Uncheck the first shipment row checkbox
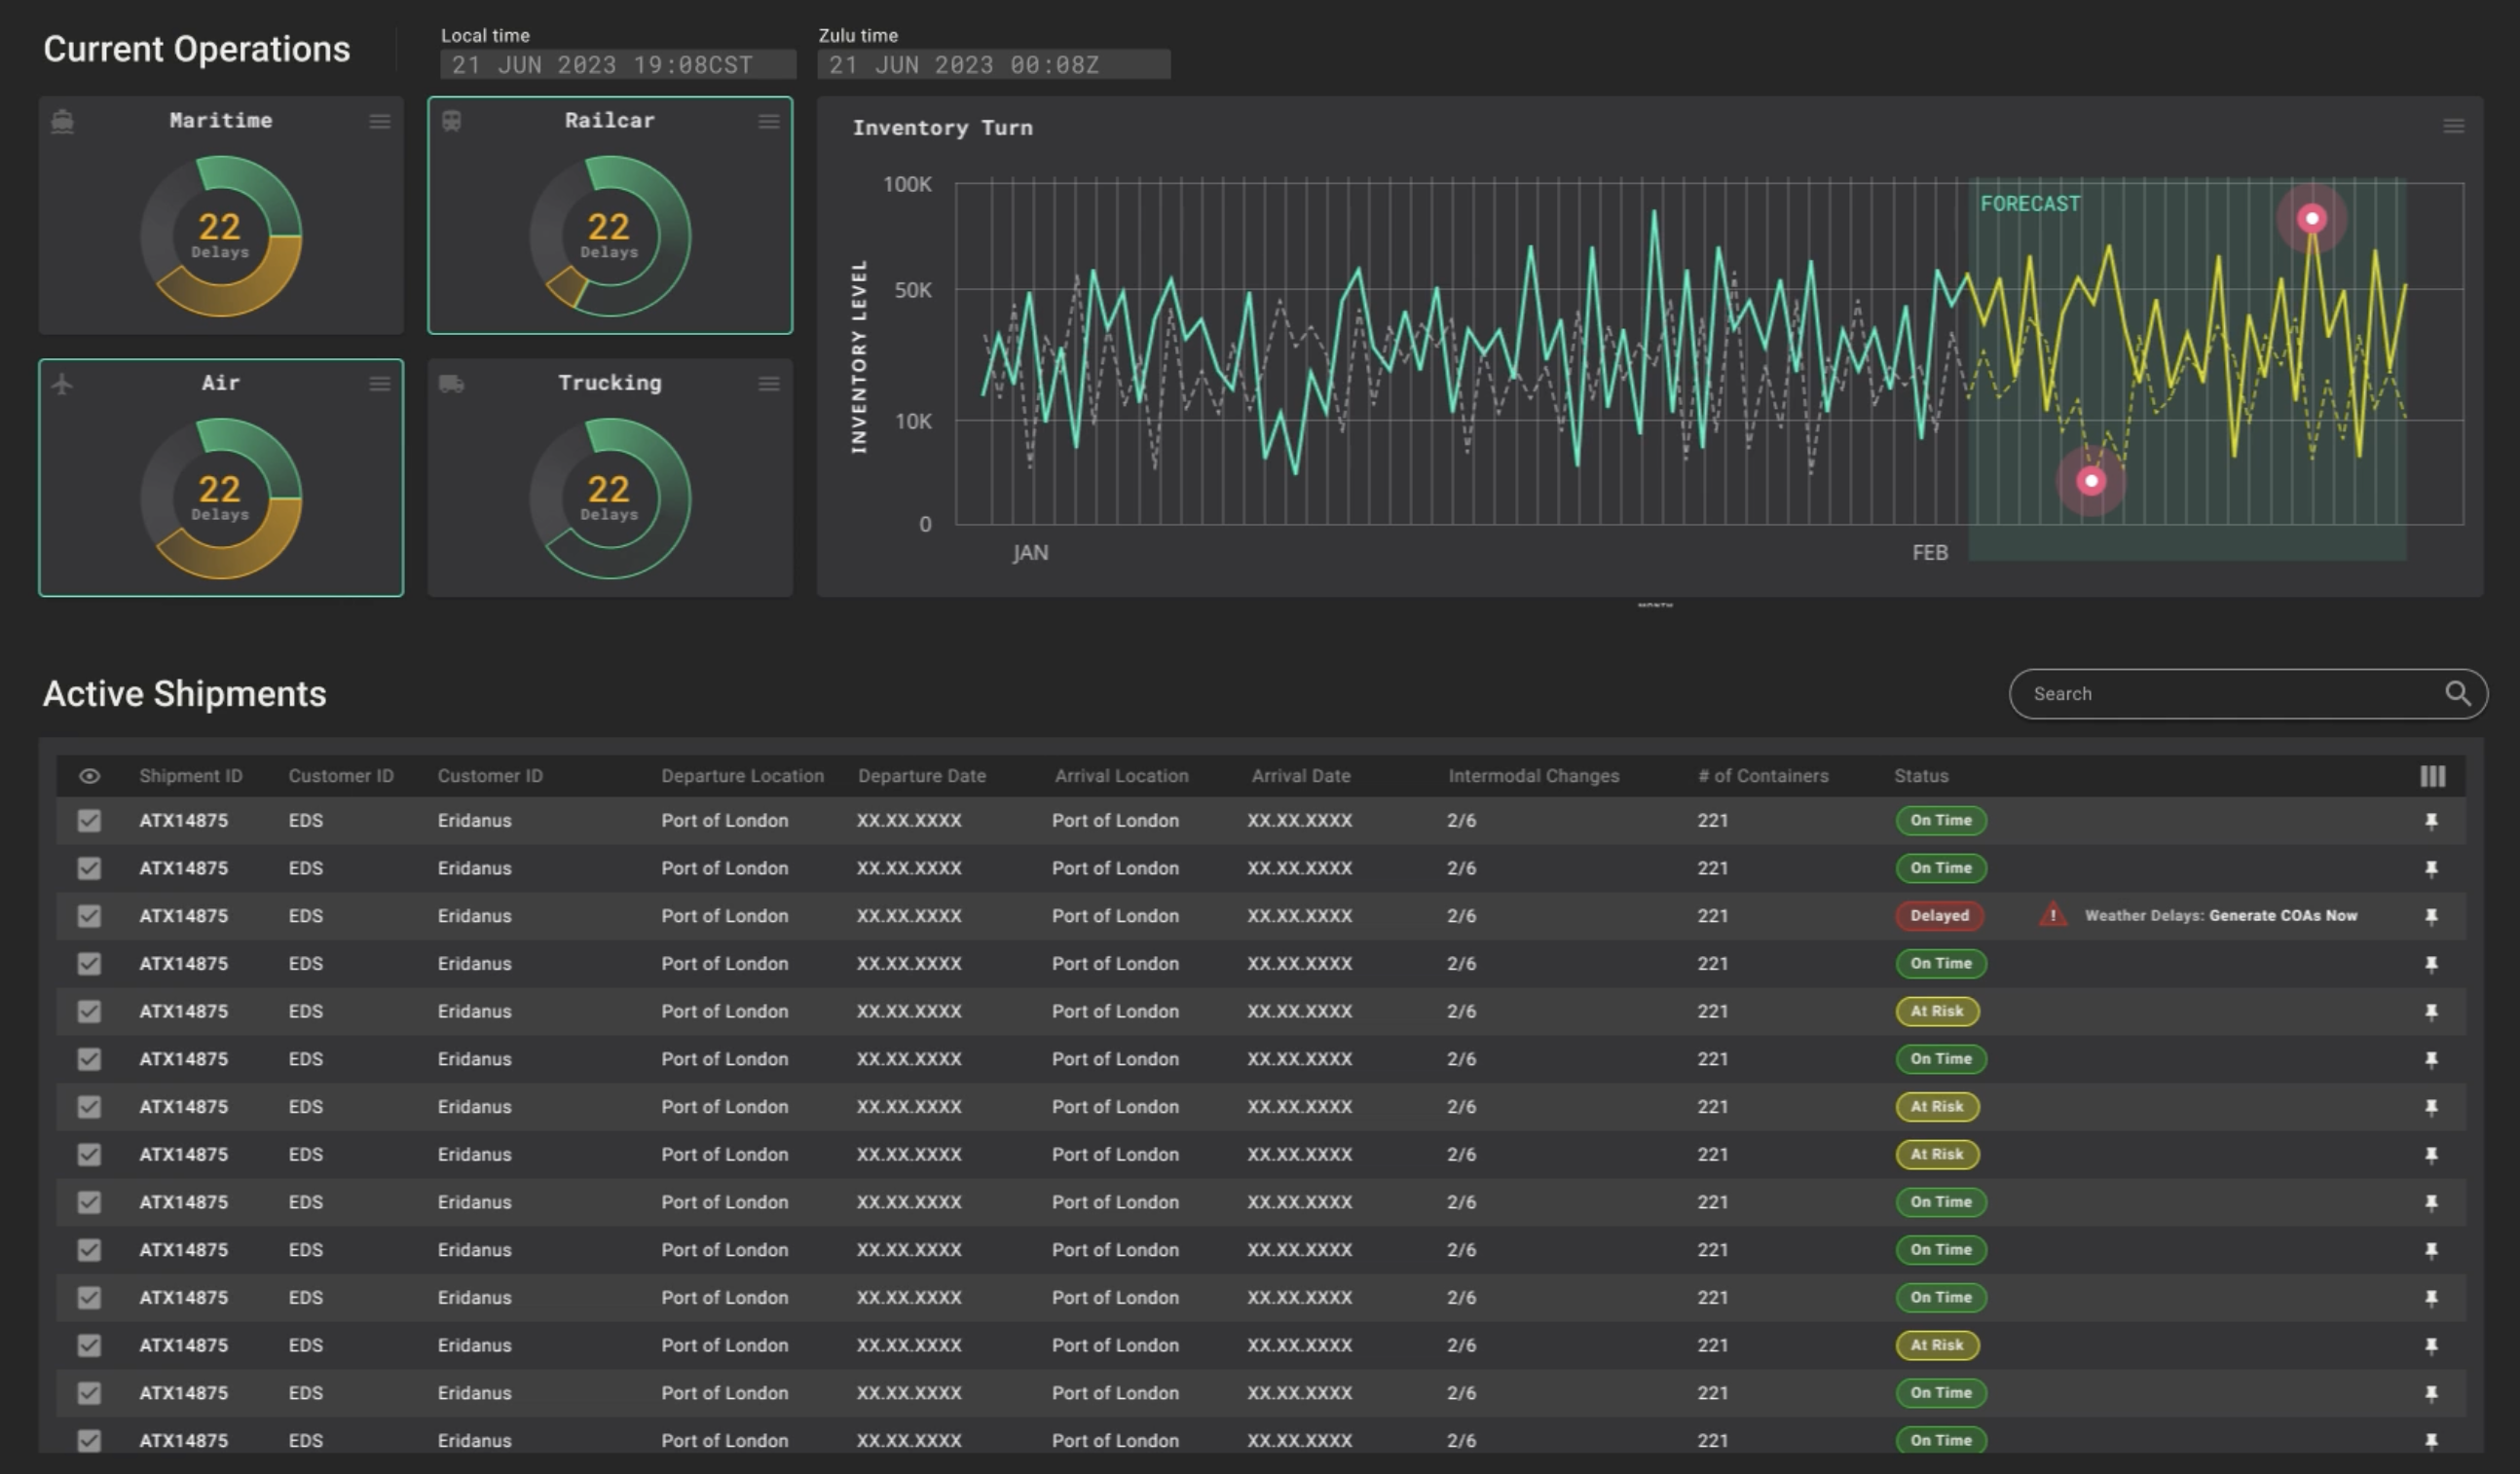 point(89,821)
